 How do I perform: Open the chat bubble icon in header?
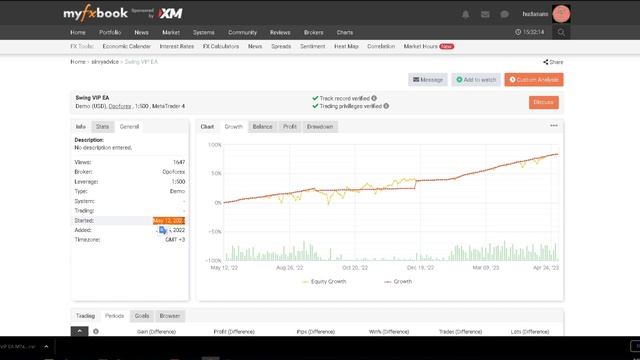(x=504, y=14)
